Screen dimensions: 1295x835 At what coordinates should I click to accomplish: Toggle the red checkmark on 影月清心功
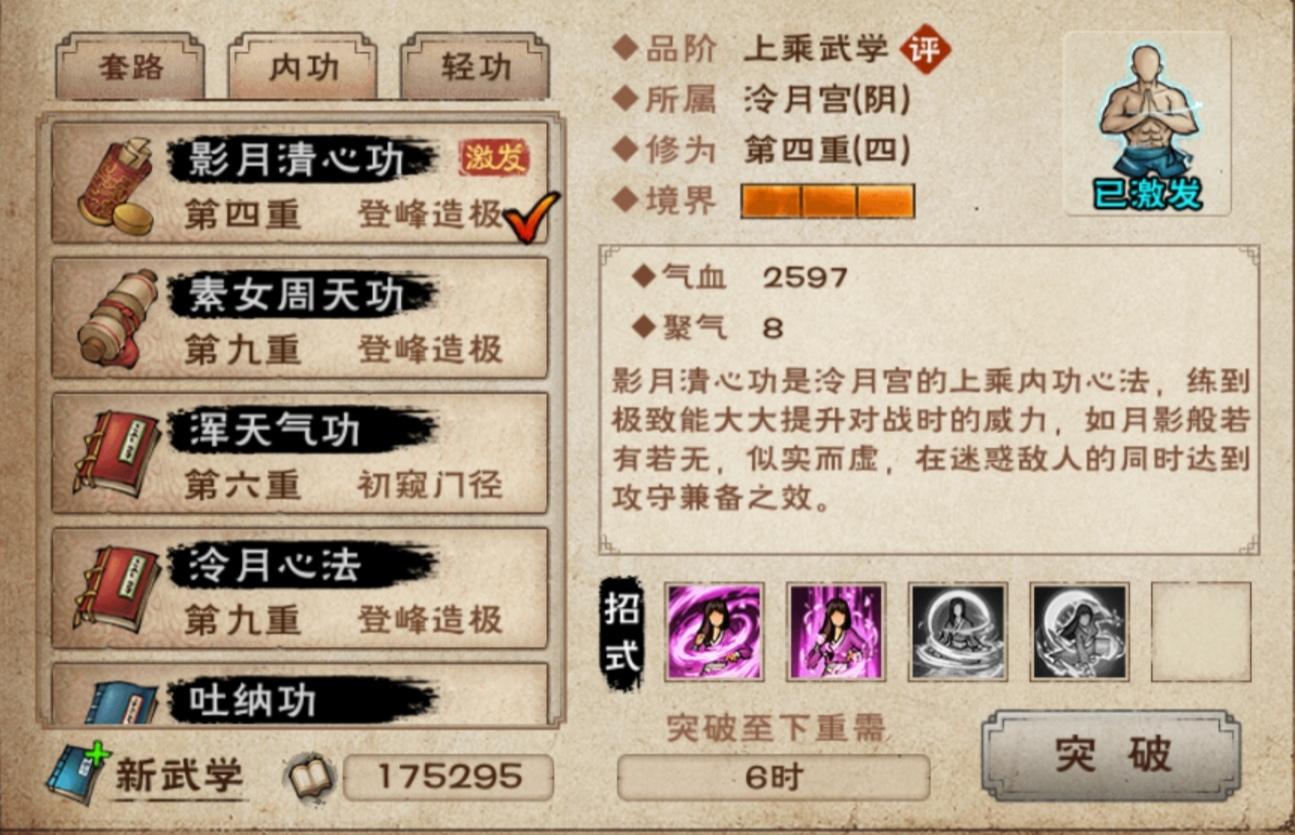[531, 217]
